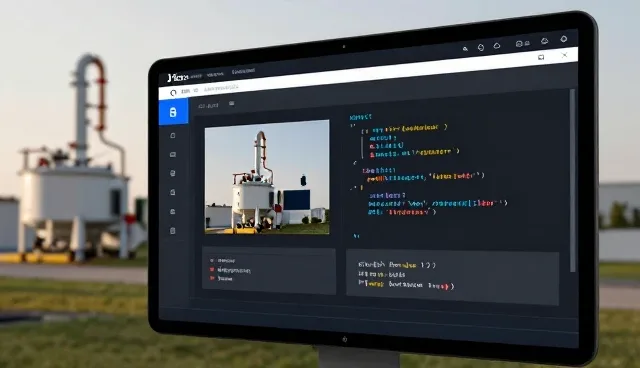Click the circular arrow icon in the top-right icon row
The height and width of the screenshot is (368, 640).
pyautogui.click(x=481, y=47)
